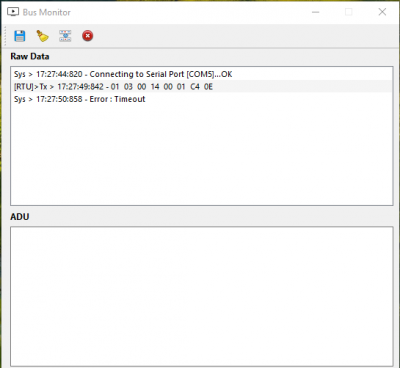Select the 'Connecting to Serial Port [COM5]...OK' row
This screenshot has width=400, height=368.
click(x=202, y=74)
